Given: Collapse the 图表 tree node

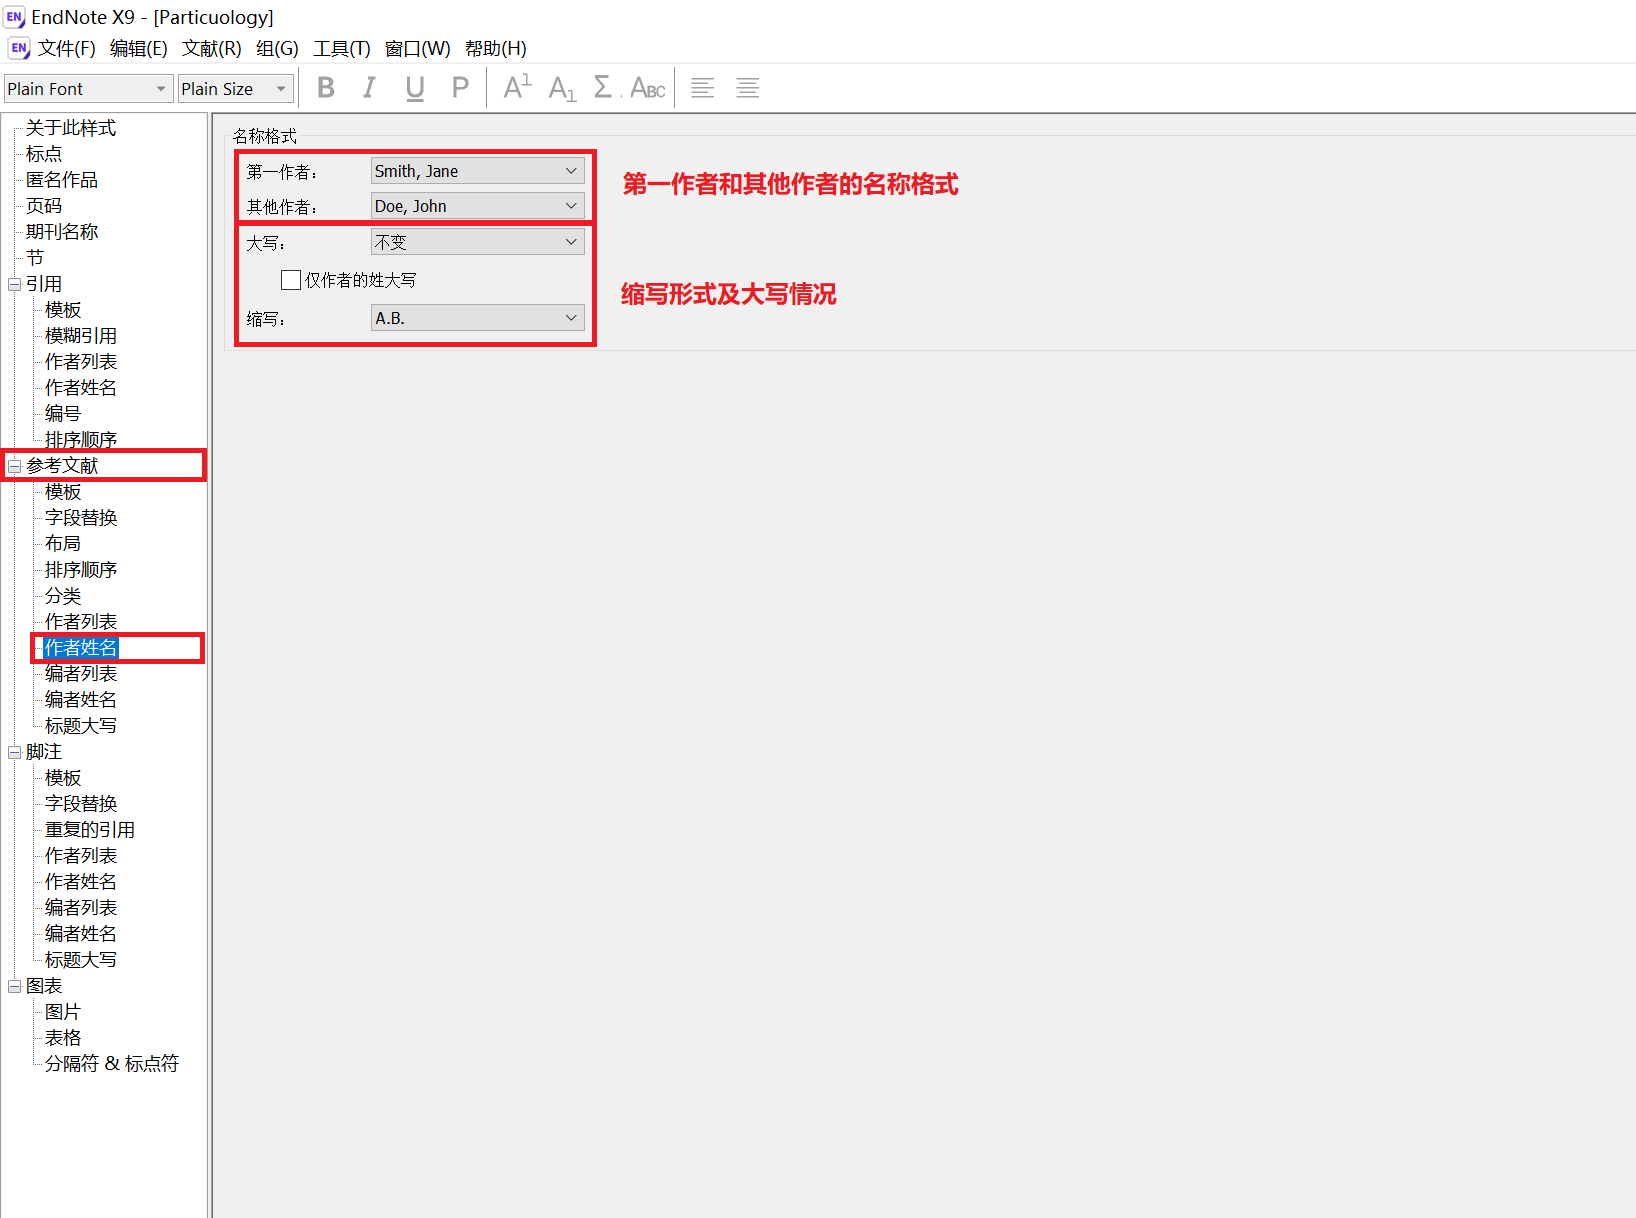Looking at the screenshot, I should (x=14, y=986).
